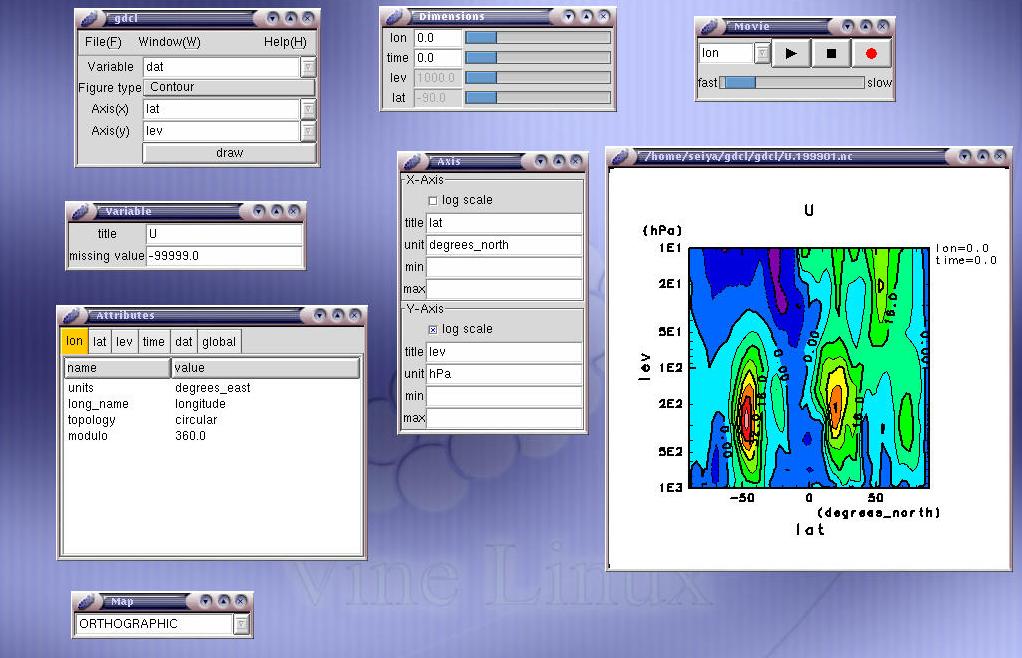
Task: Switch to the global attributes tab
Action: pos(219,342)
